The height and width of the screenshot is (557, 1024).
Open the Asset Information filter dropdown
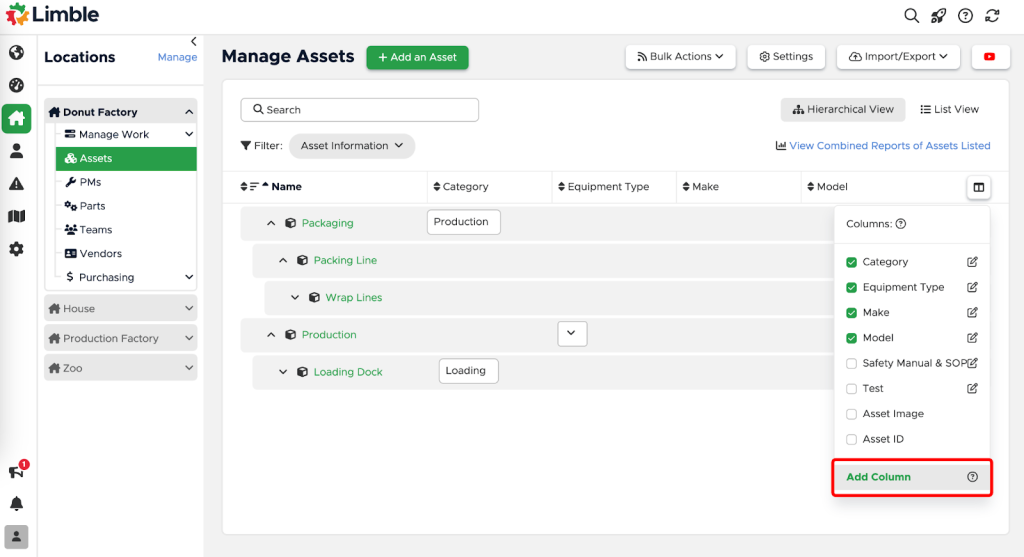(351, 146)
